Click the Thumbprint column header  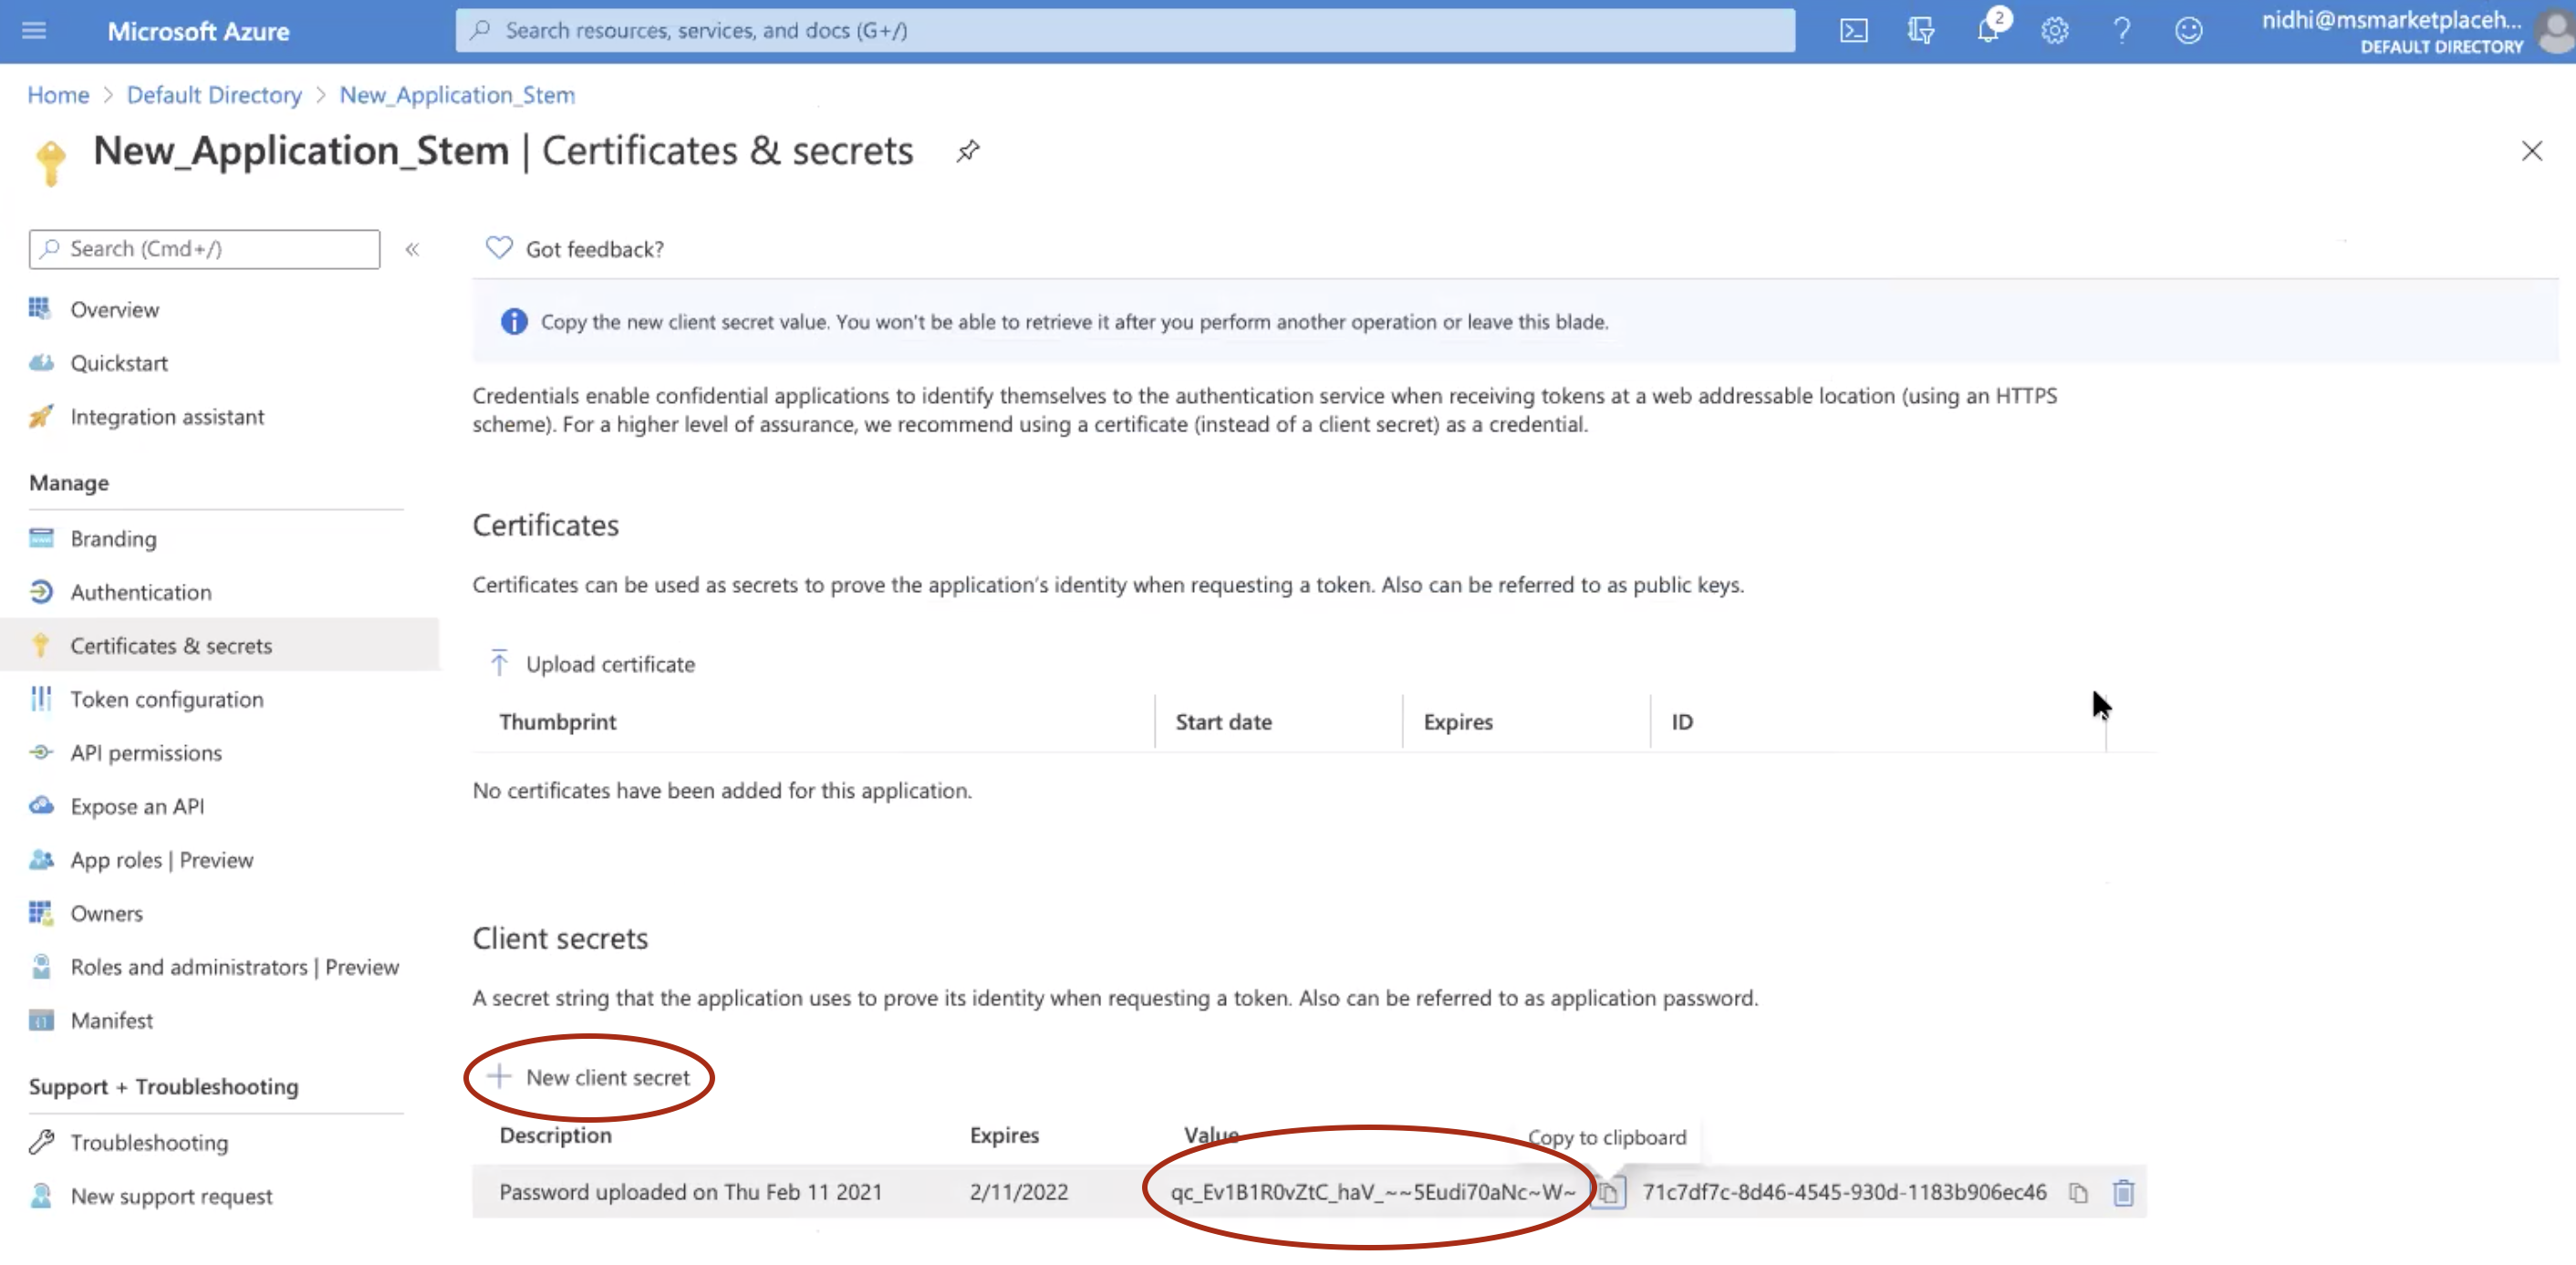[557, 722]
